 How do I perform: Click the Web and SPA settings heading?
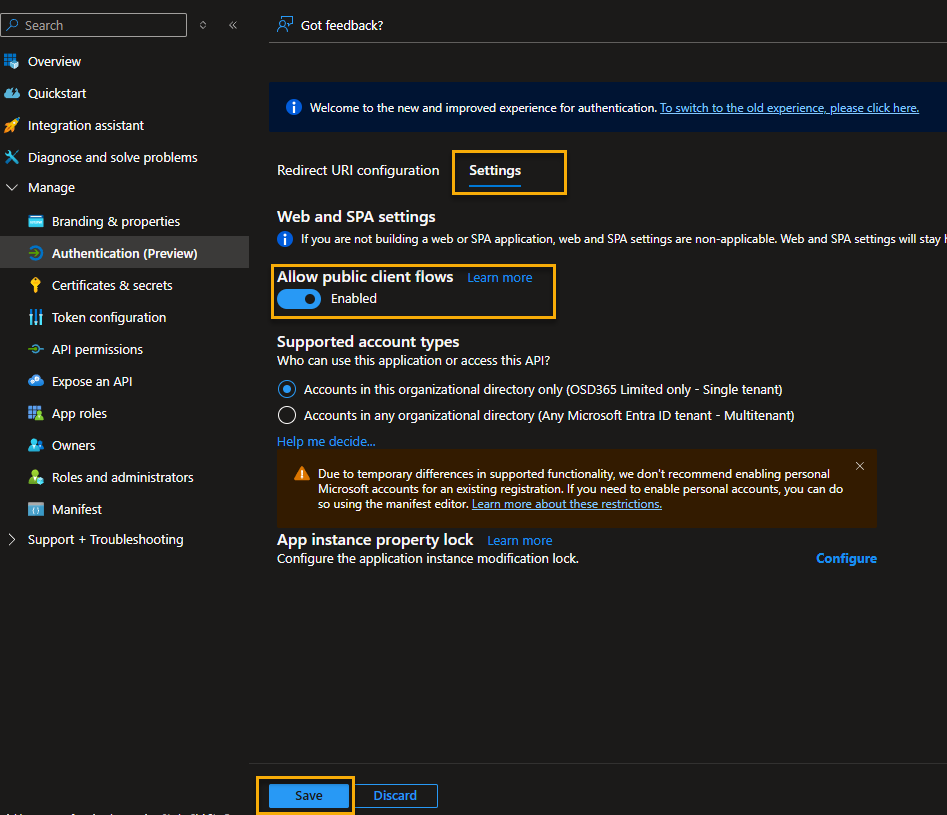(x=356, y=216)
